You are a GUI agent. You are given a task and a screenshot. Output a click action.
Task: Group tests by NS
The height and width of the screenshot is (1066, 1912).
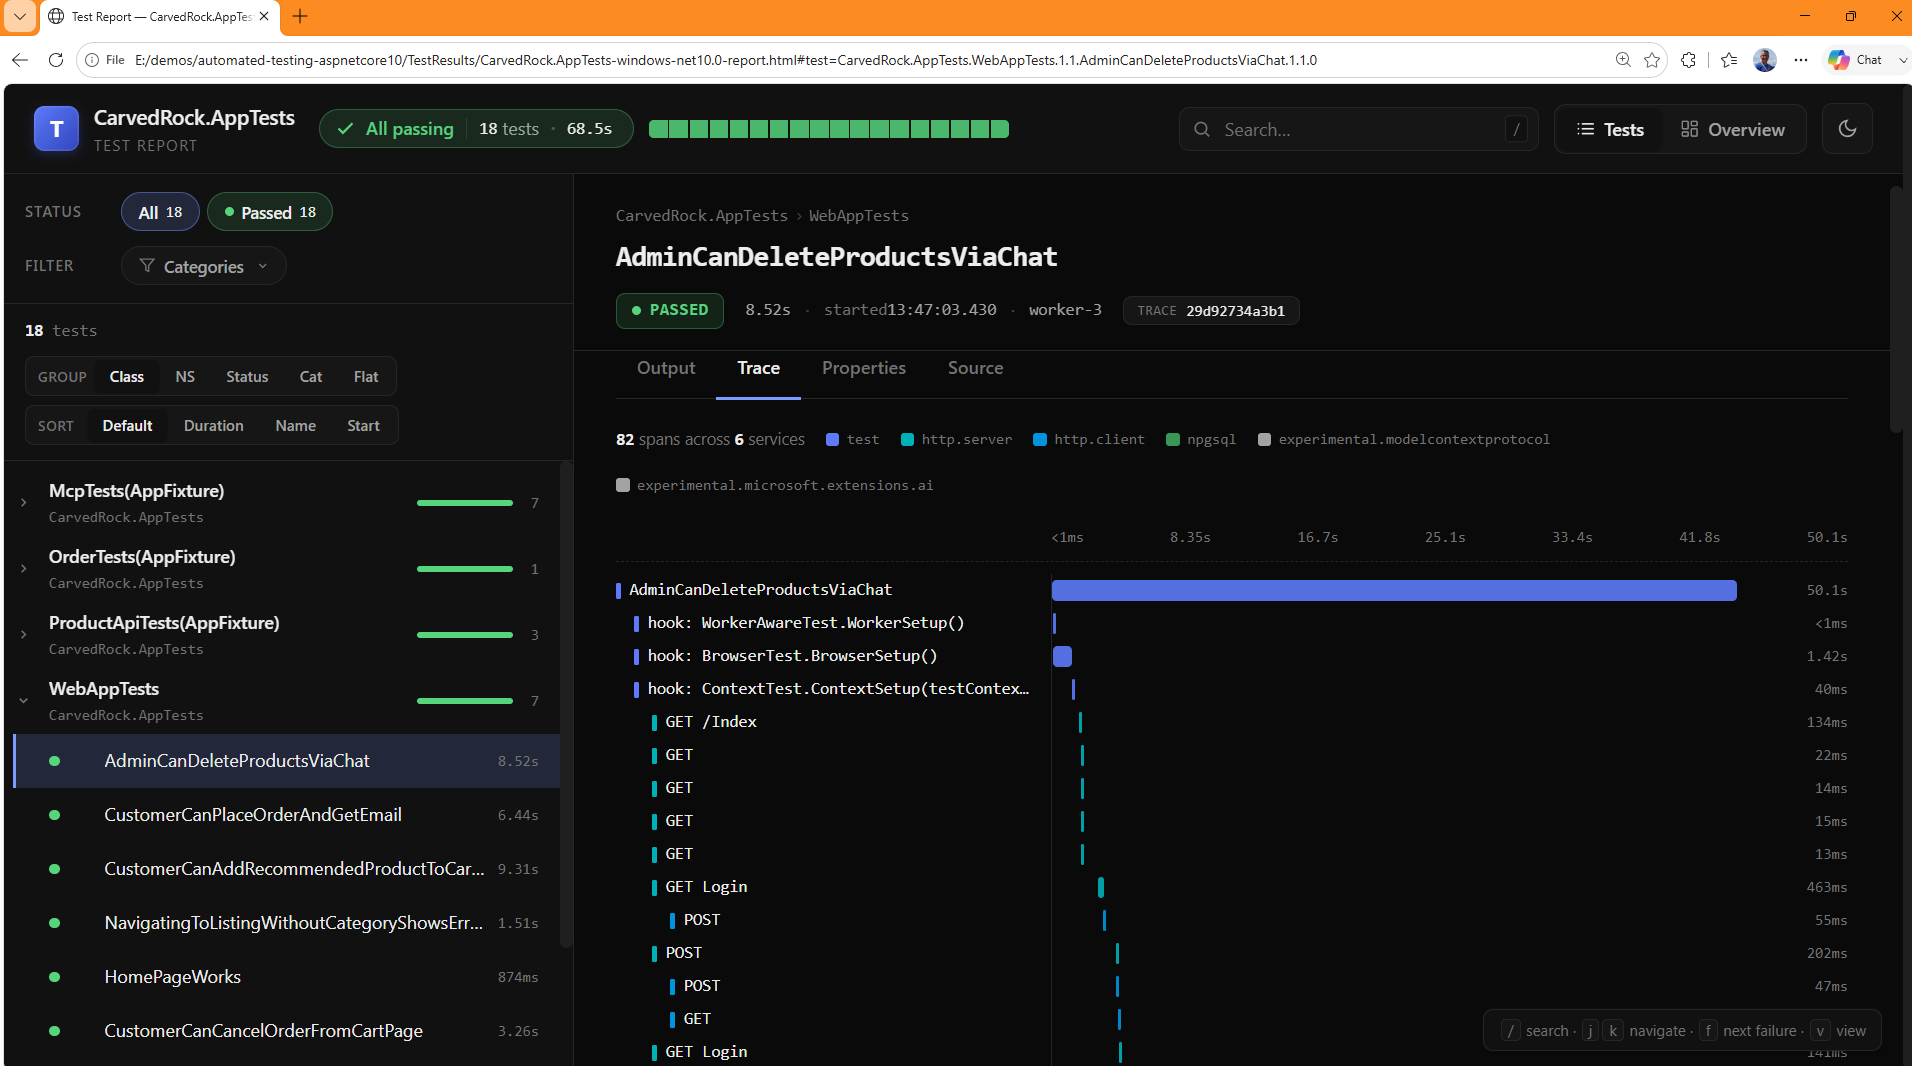pos(185,377)
